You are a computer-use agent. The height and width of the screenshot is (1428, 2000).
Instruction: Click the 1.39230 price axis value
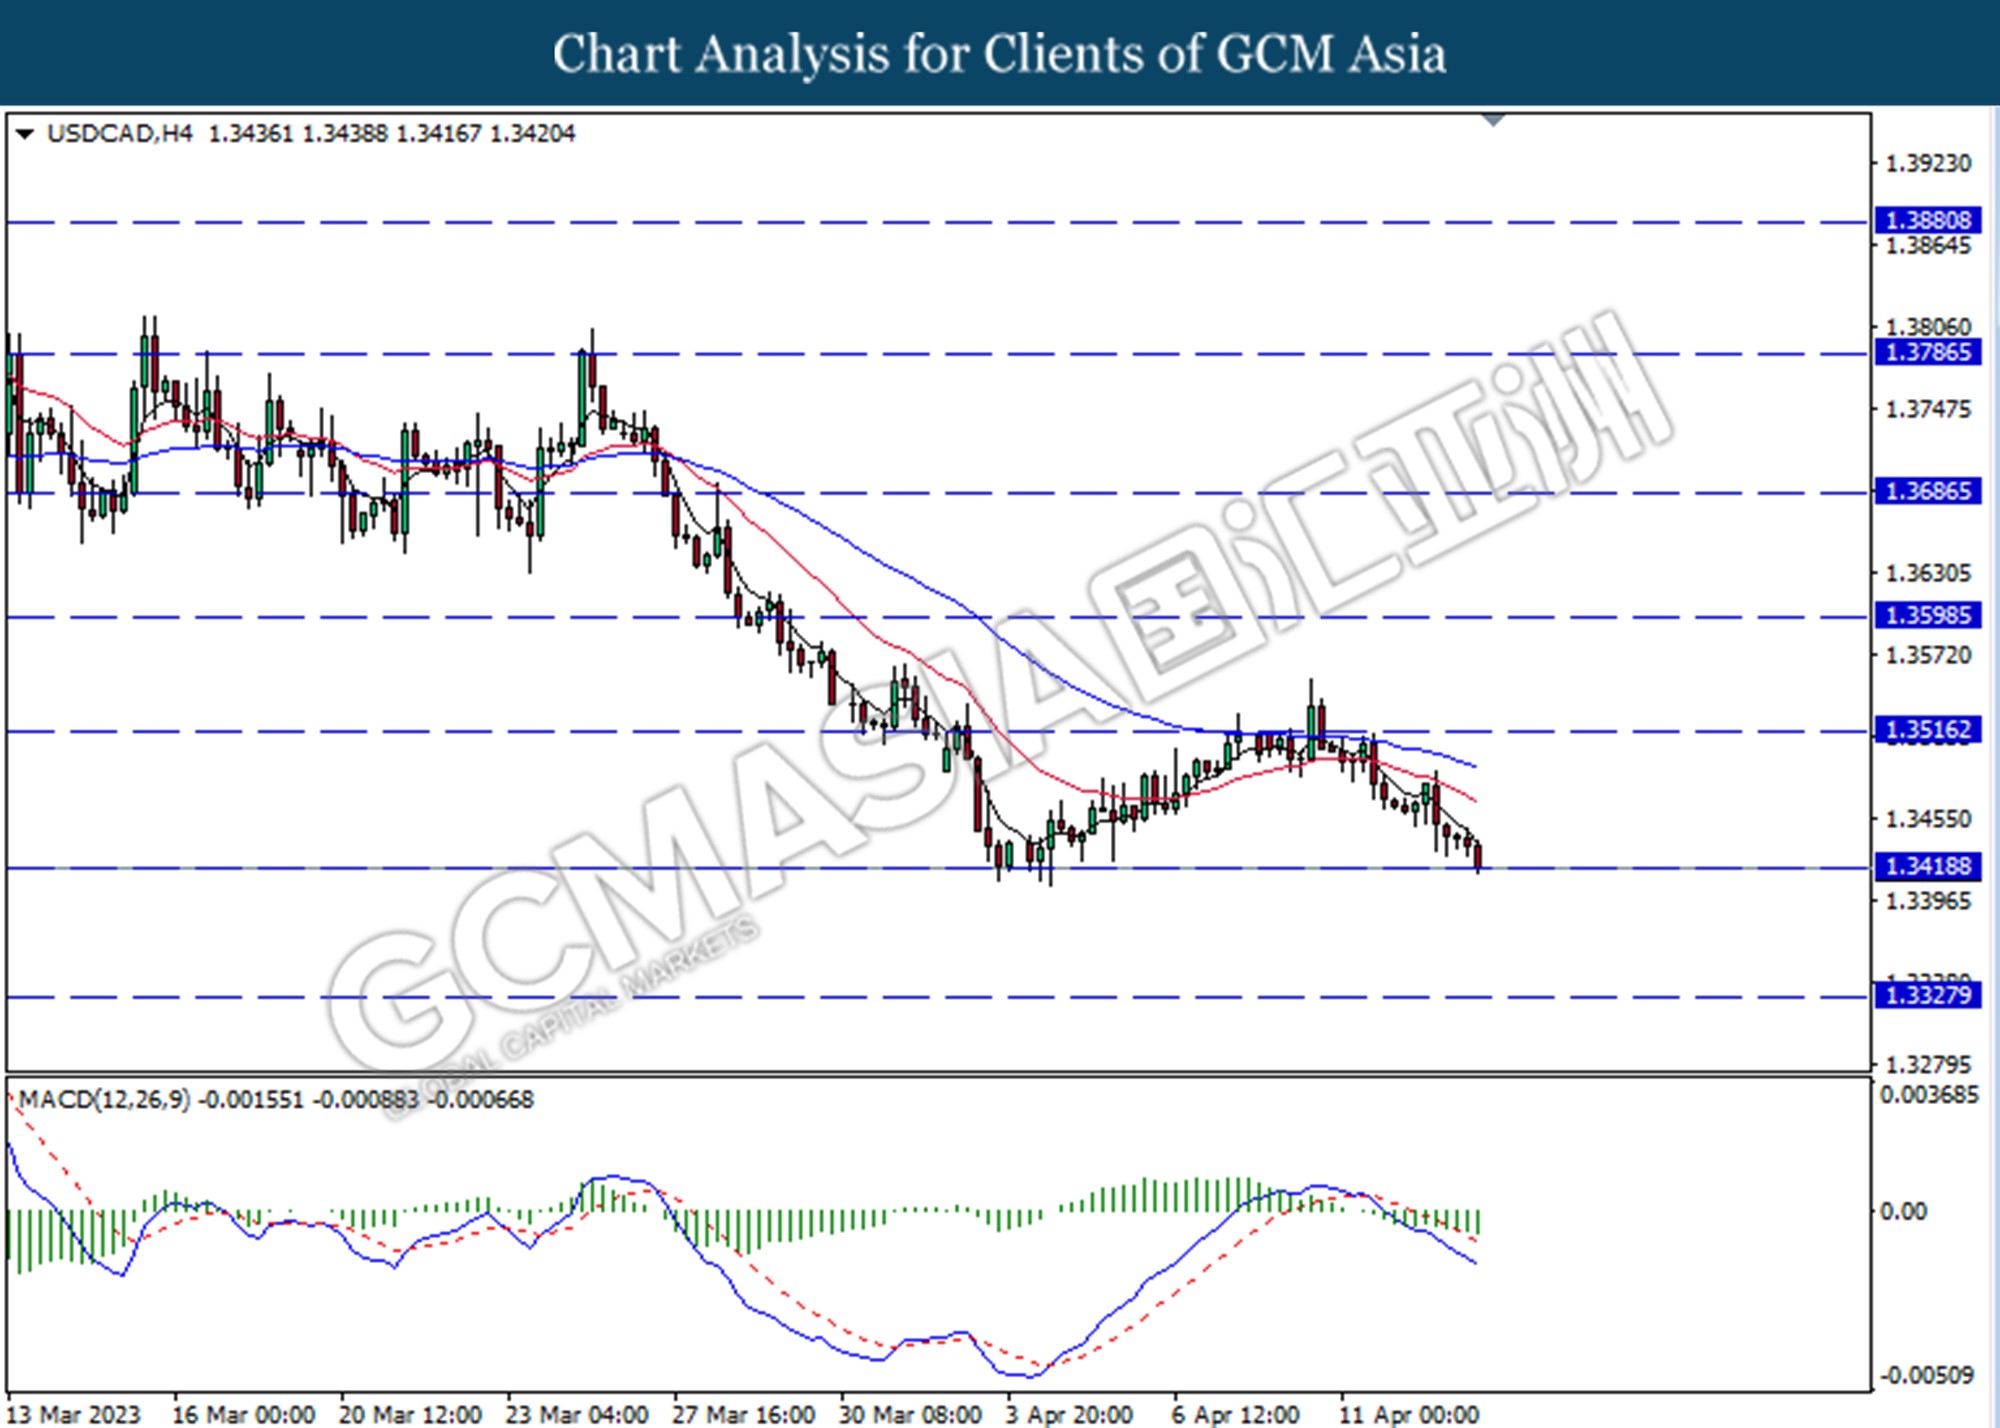coord(1928,163)
